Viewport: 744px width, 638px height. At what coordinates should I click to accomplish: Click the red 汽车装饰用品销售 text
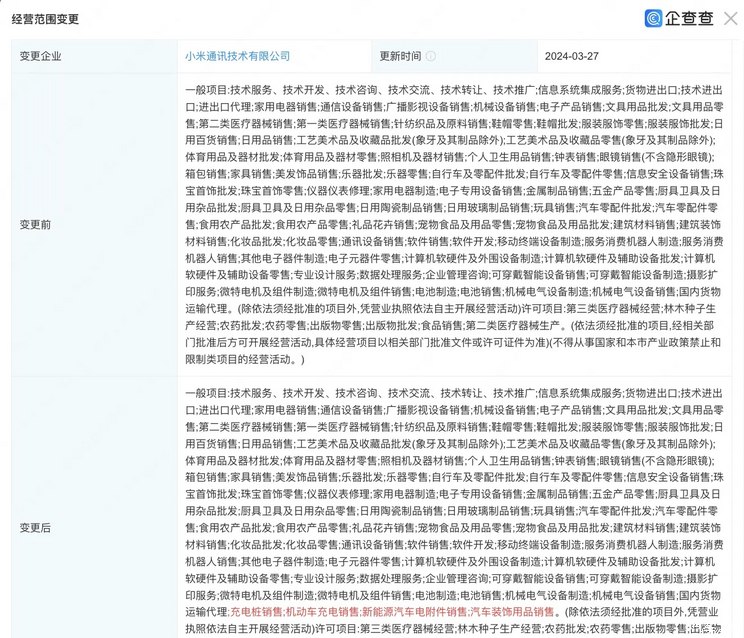[512, 611]
